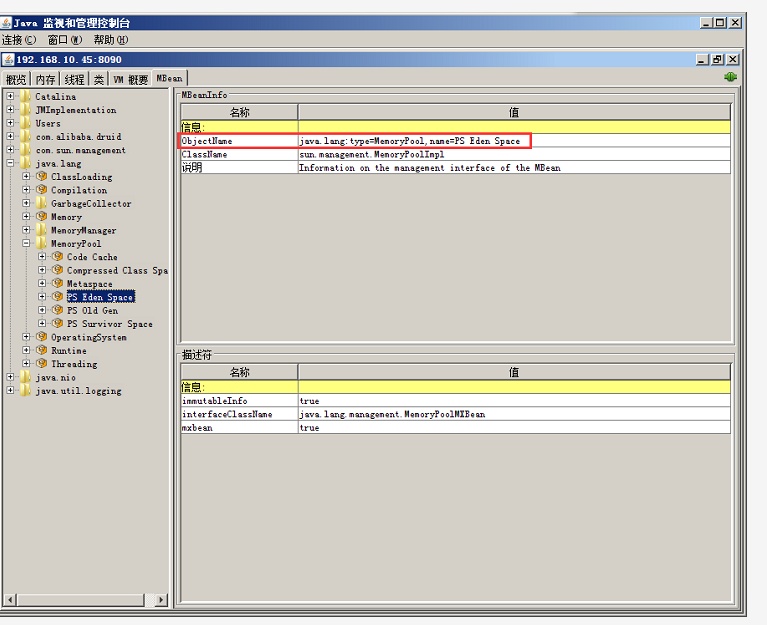Screen dimensions: 767x625
Task: Click the immutableInfo row
Action: point(455,401)
